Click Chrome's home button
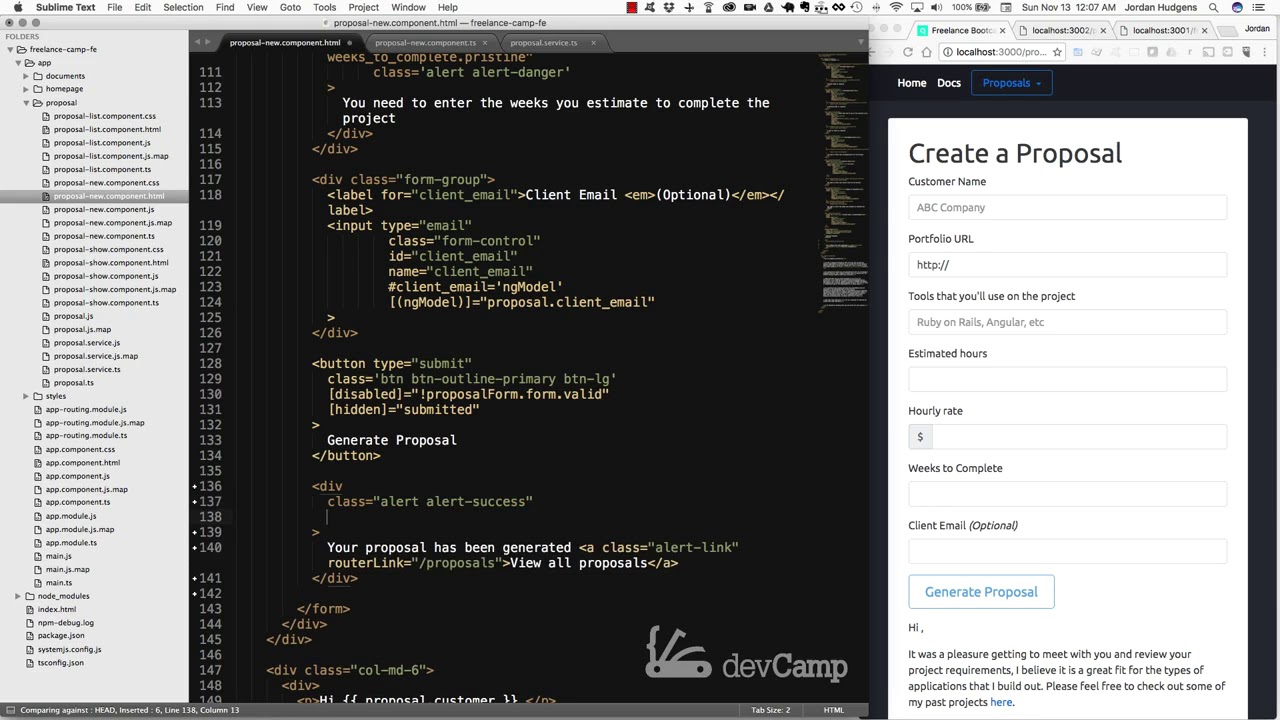1280x720 pixels. tap(926, 52)
